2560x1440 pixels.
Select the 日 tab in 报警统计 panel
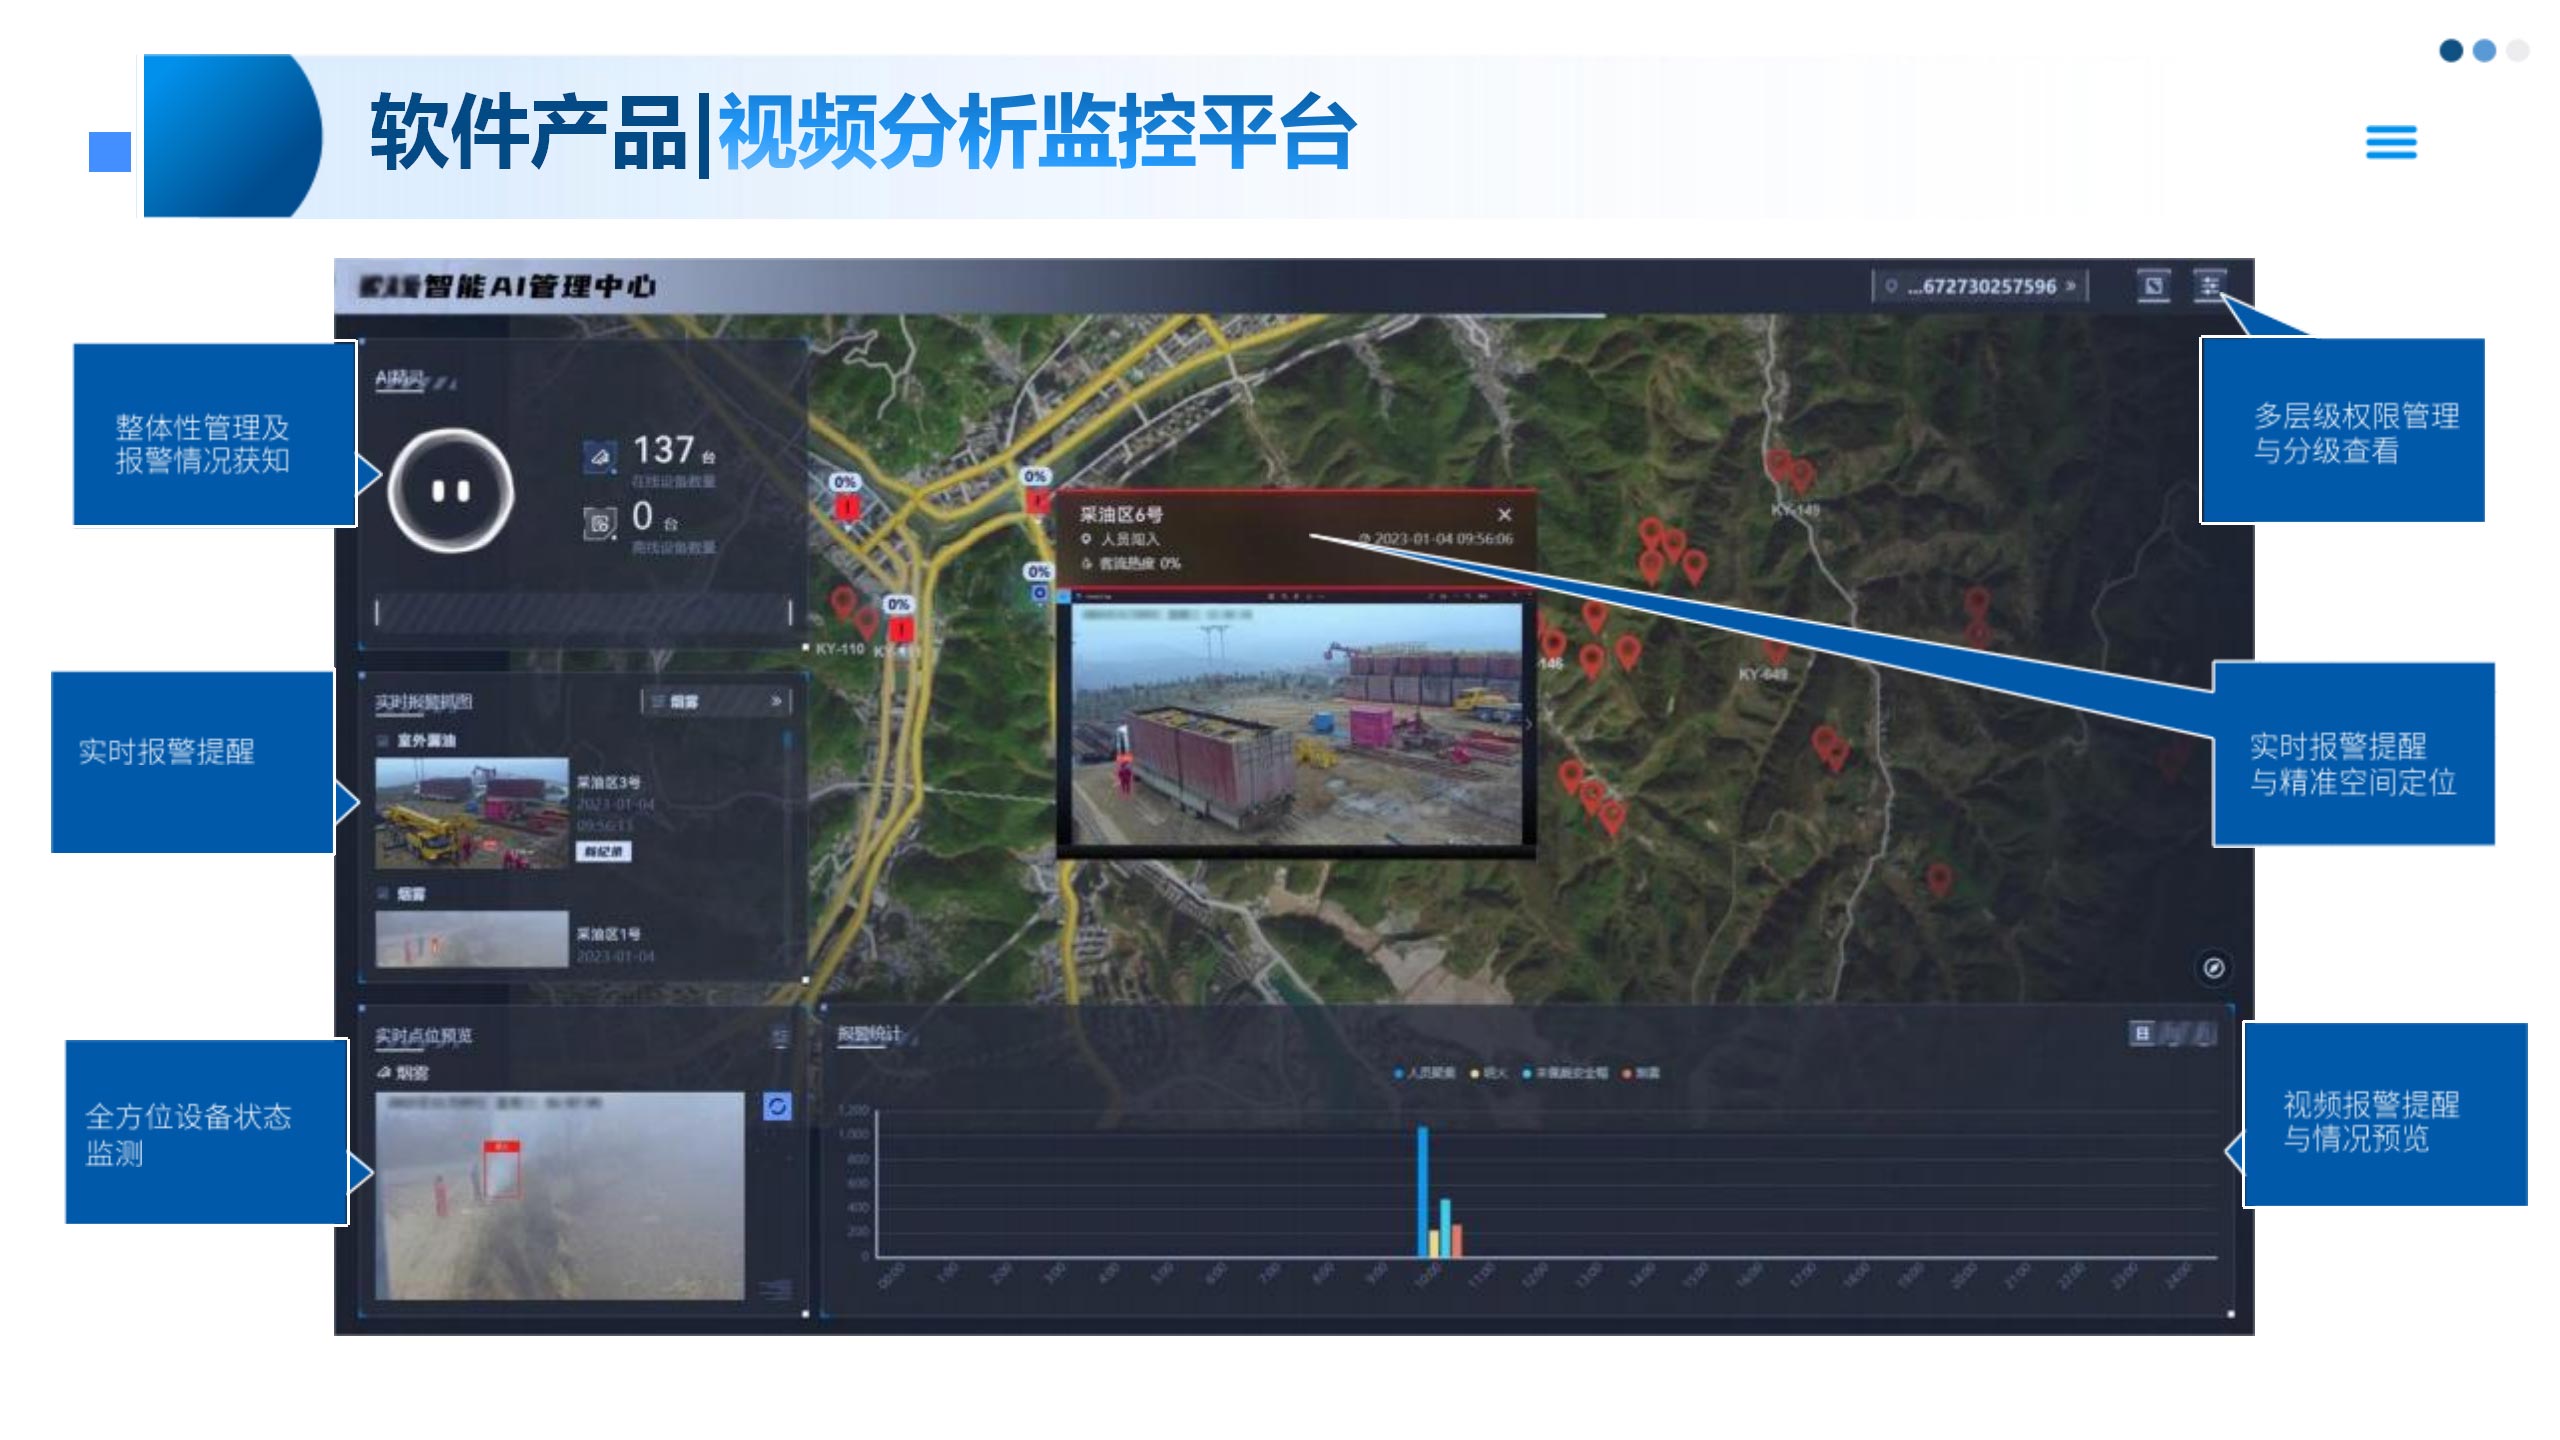point(2142,1033)
